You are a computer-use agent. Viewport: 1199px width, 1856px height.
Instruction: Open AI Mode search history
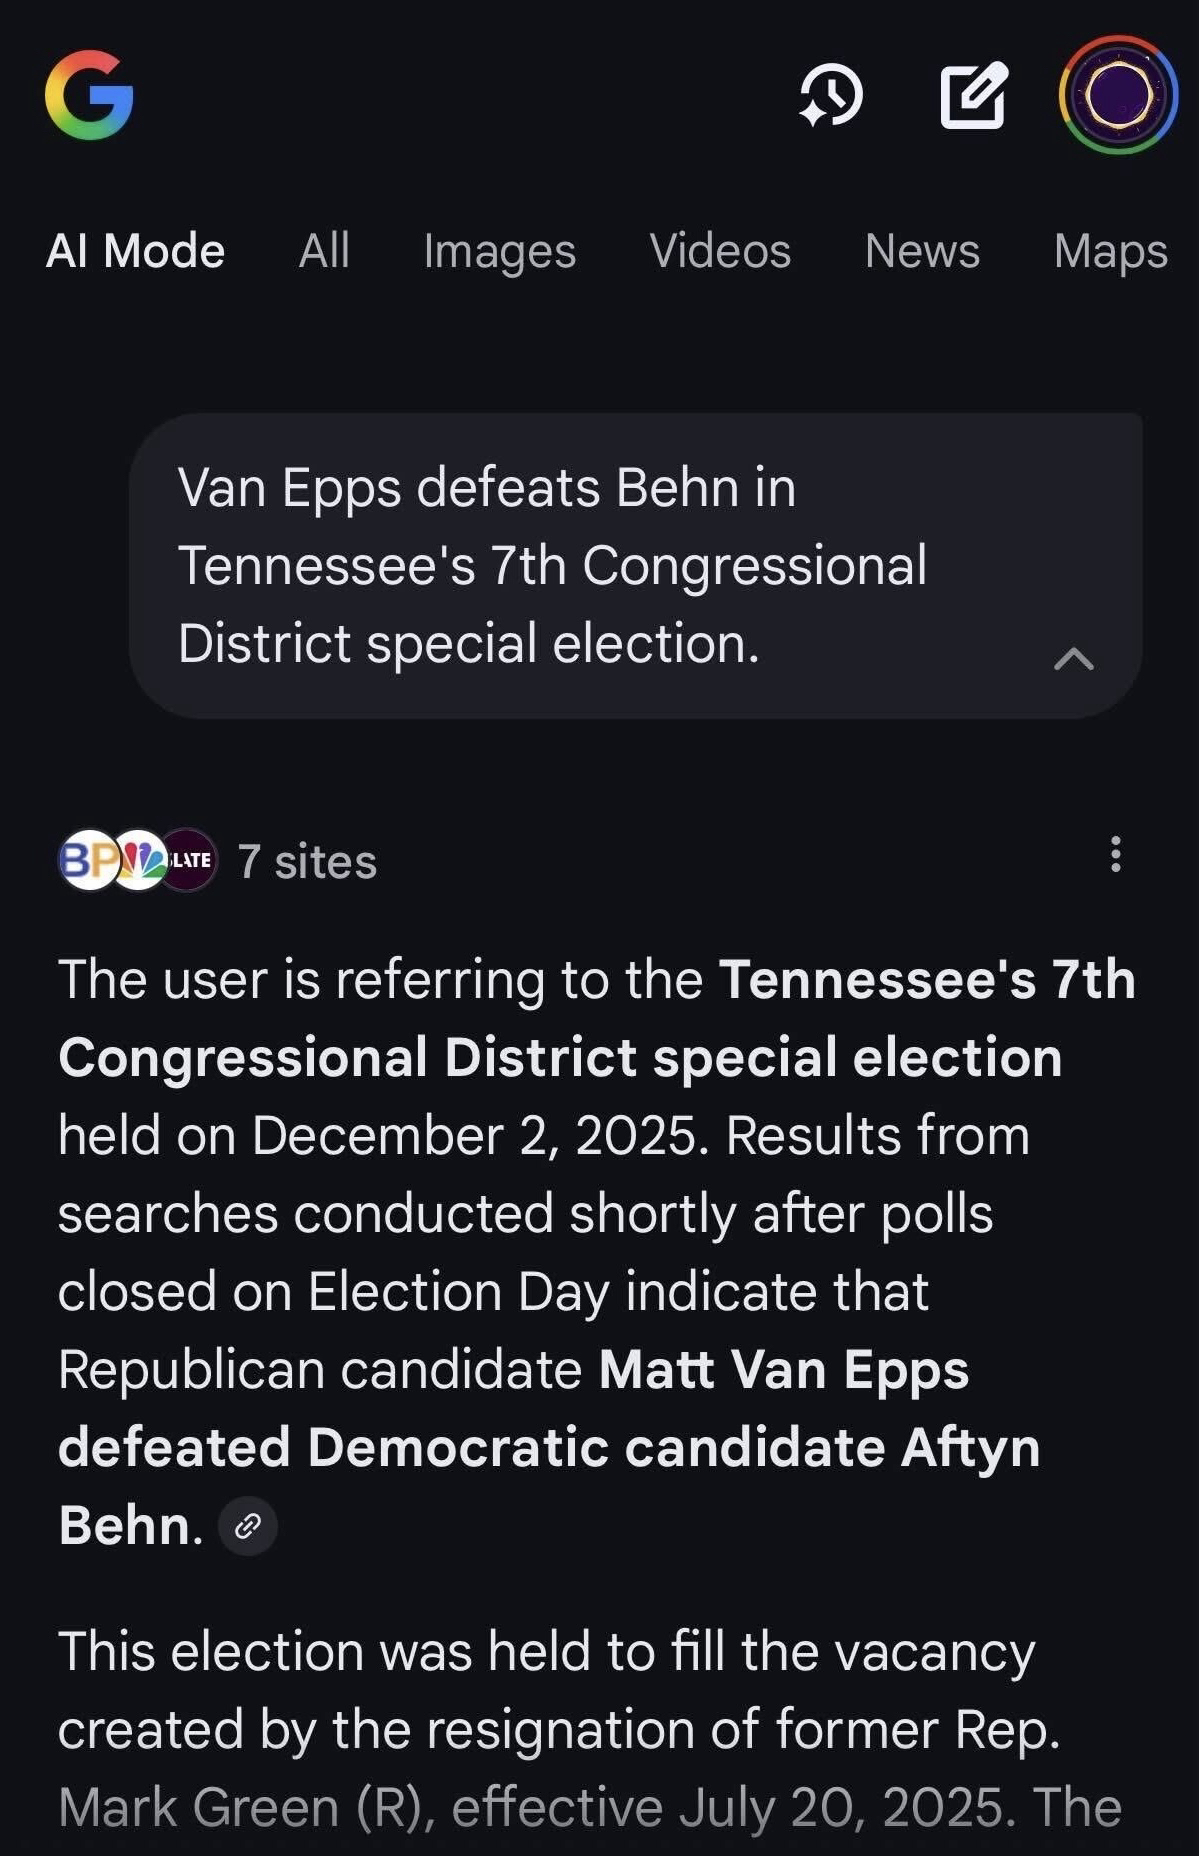(831, 95)
